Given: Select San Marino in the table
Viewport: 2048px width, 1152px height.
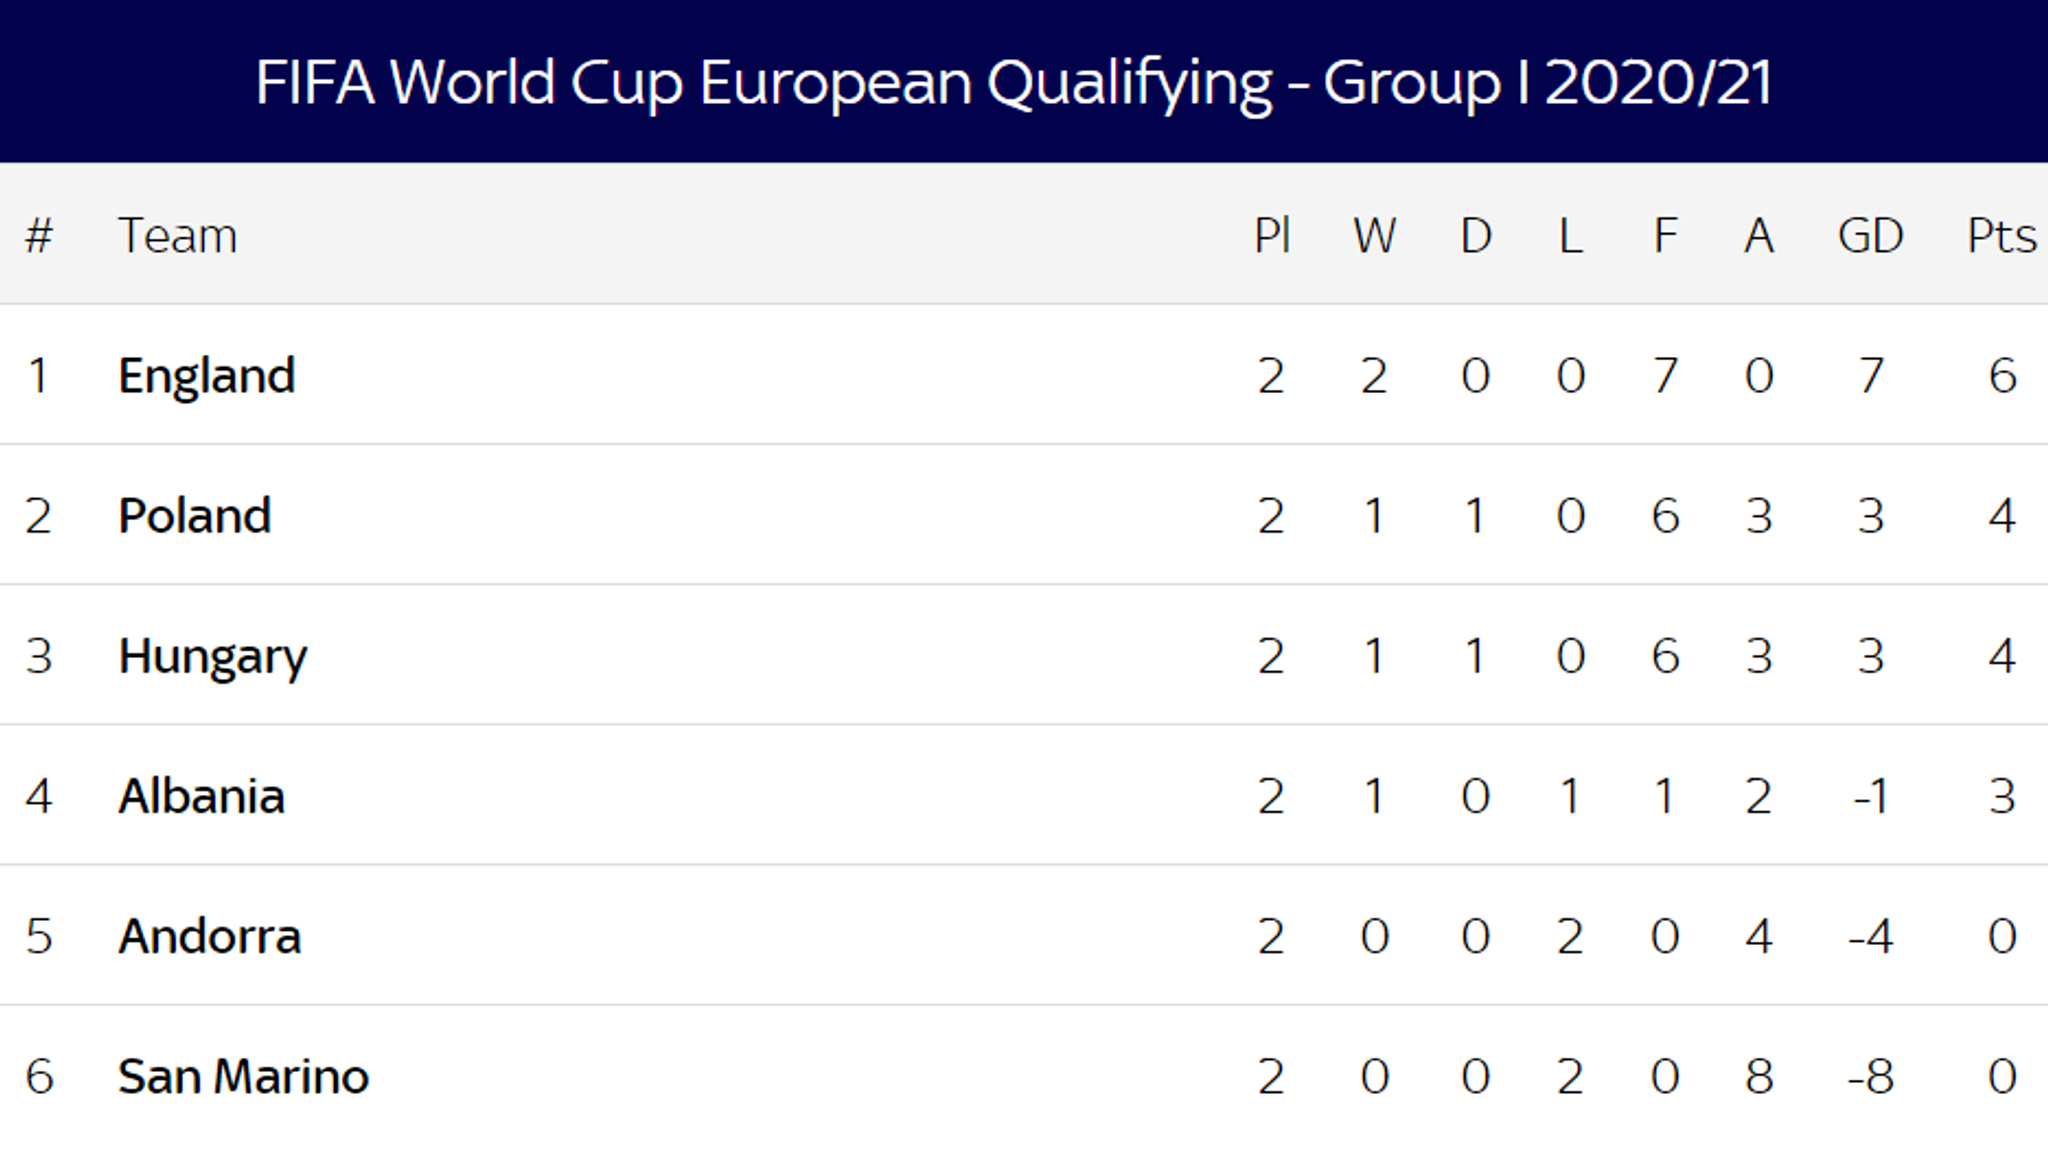Looking at the screenshot, I should click(243, 1077).
